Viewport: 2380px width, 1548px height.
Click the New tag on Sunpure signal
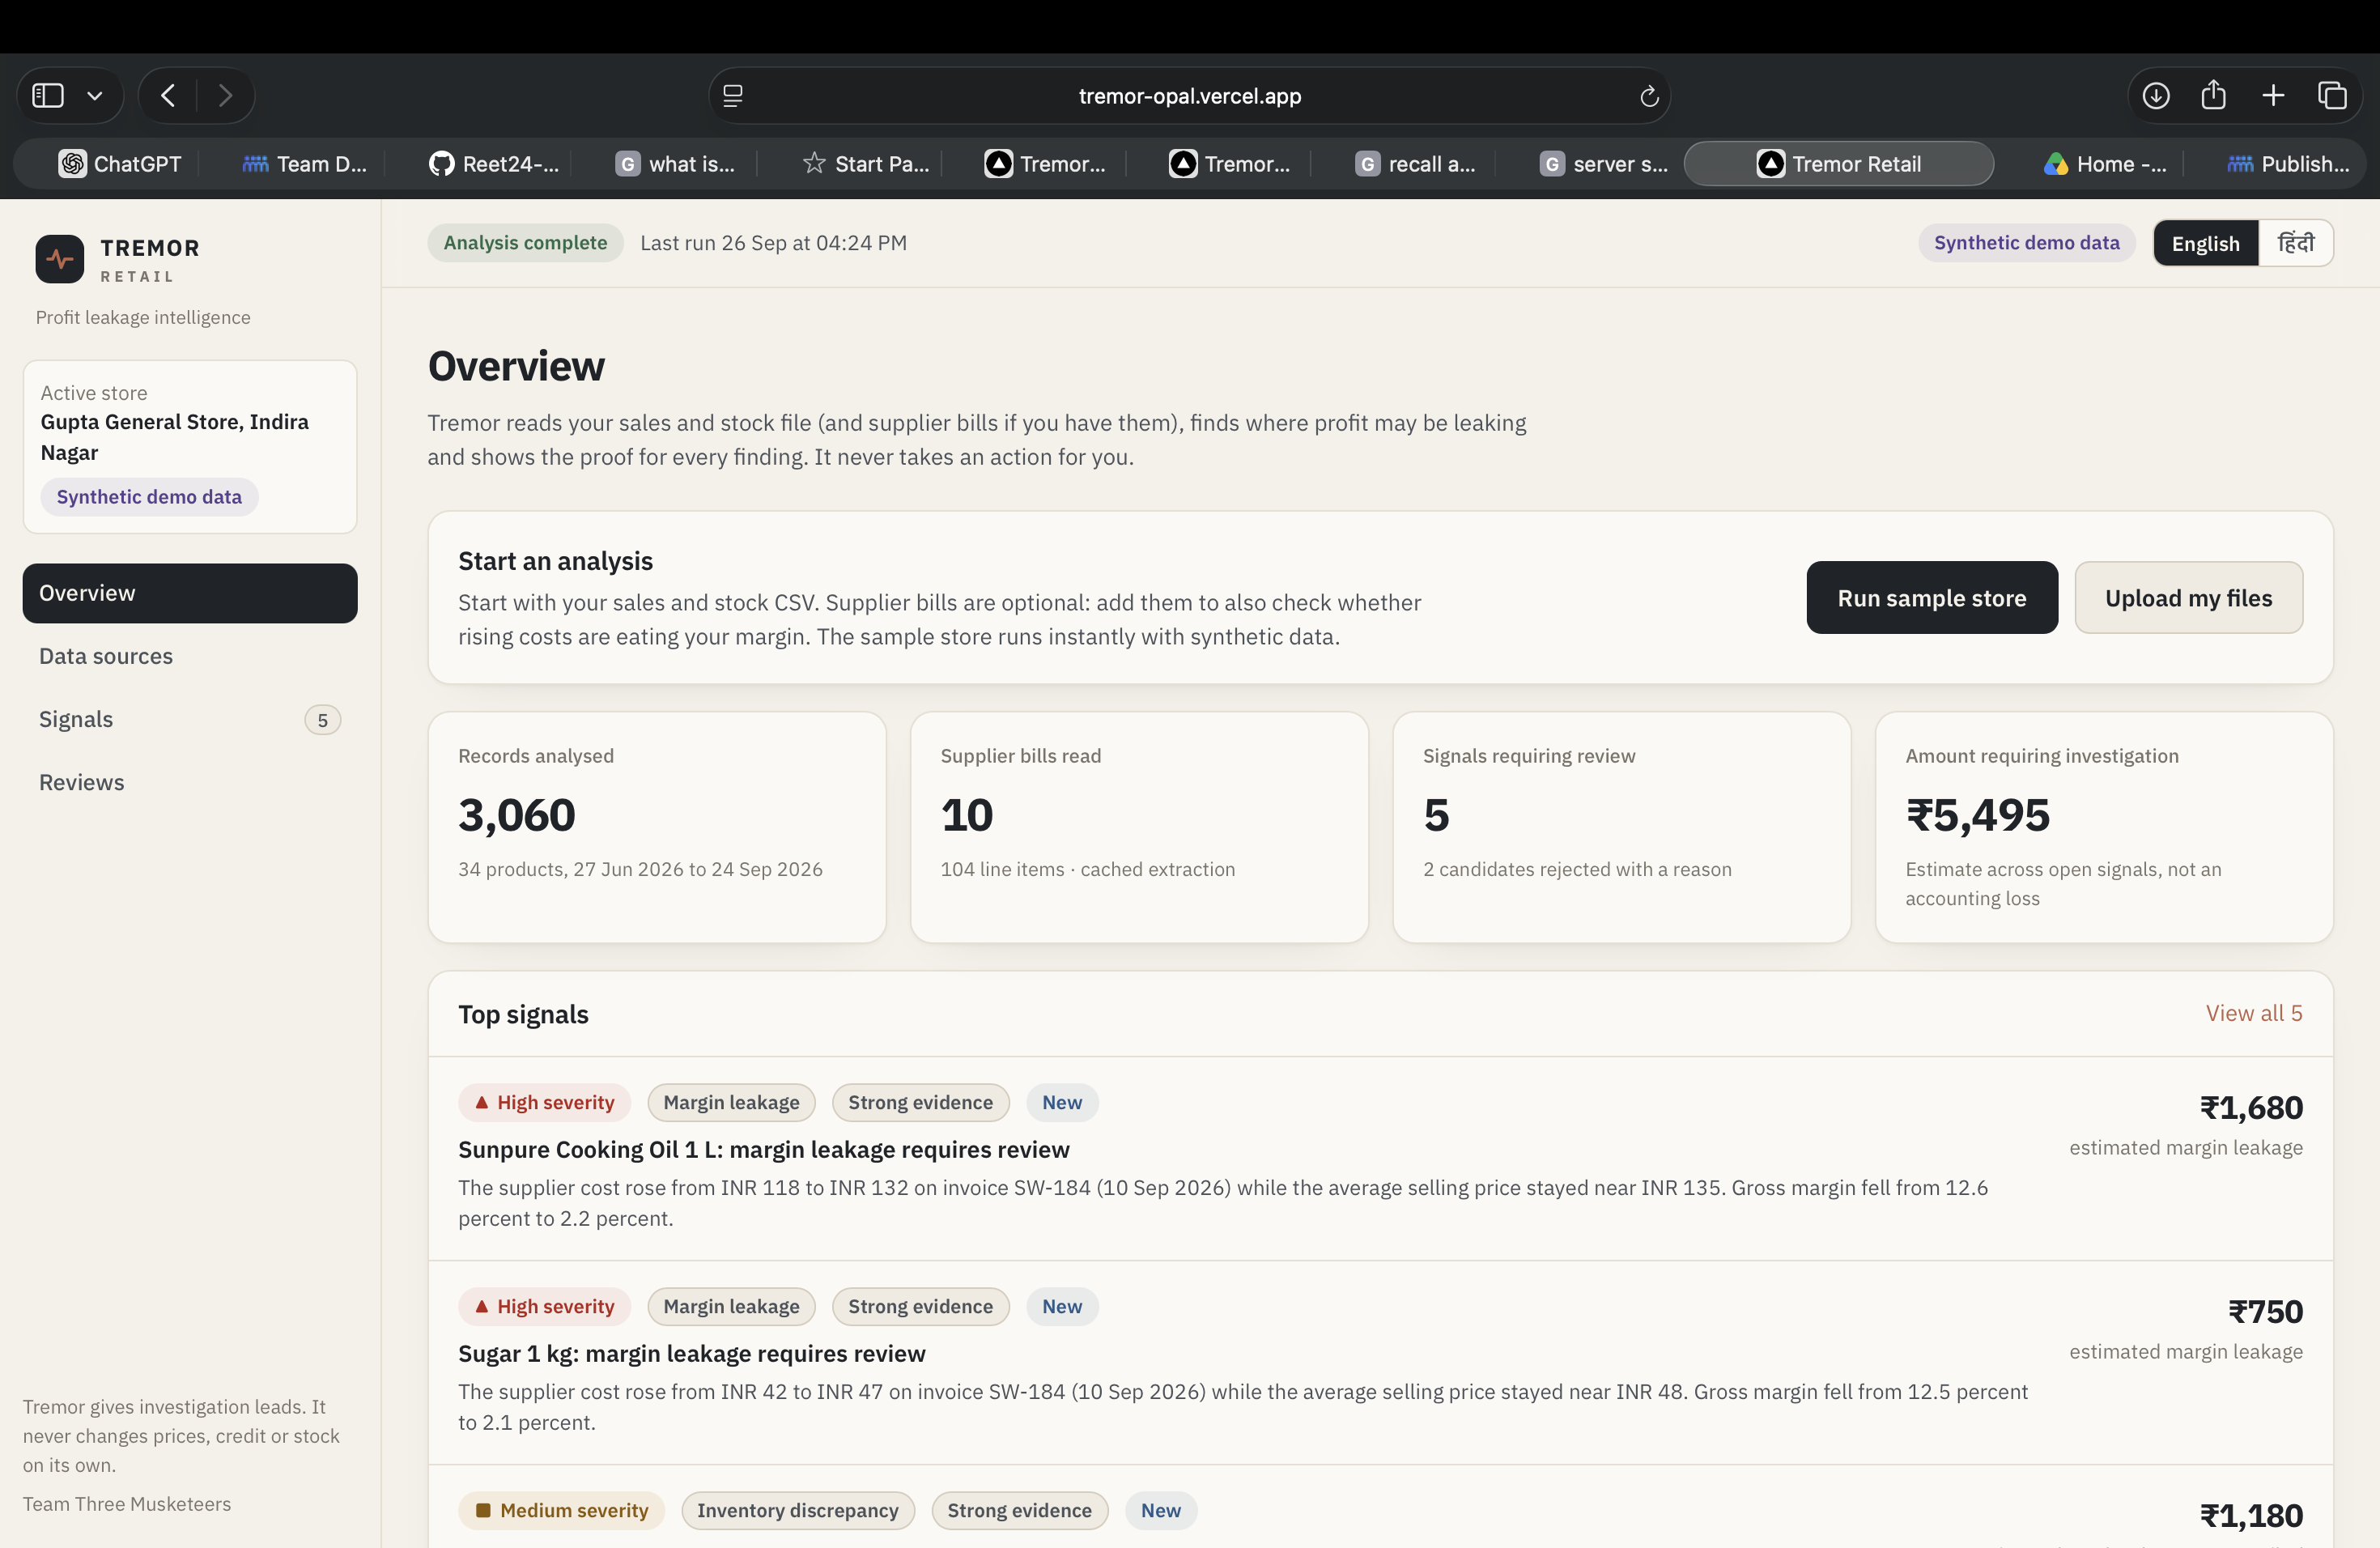tap(1062, 1103)
